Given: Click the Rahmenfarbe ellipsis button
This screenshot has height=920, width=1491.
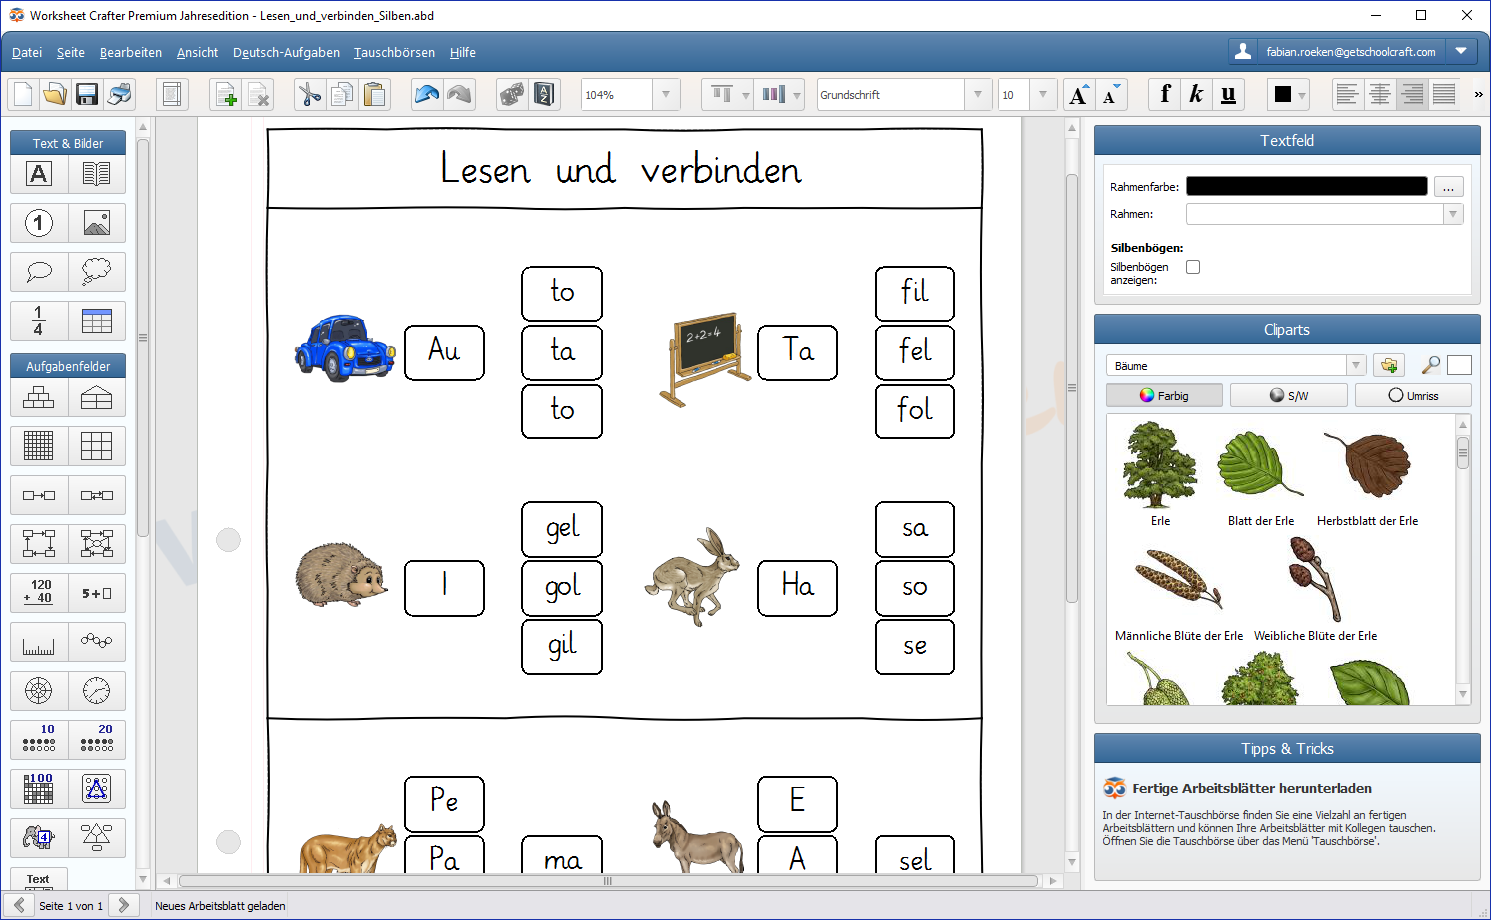Looking at the screenshot, I should pos(1448,187).
